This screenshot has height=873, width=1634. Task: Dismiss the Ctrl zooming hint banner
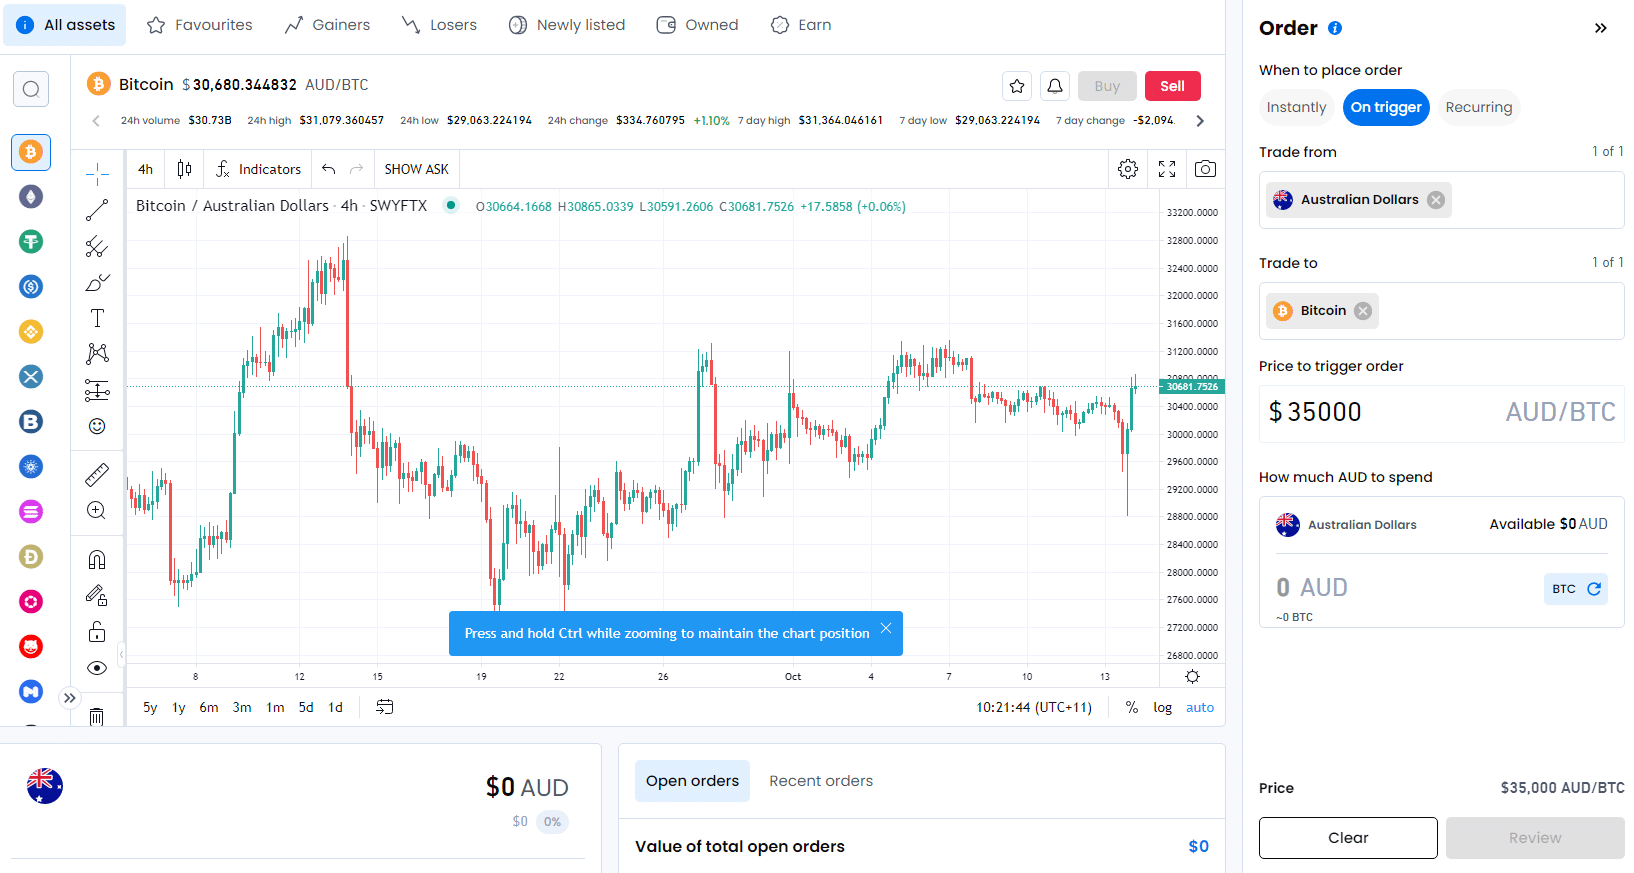tap(886, 628)
